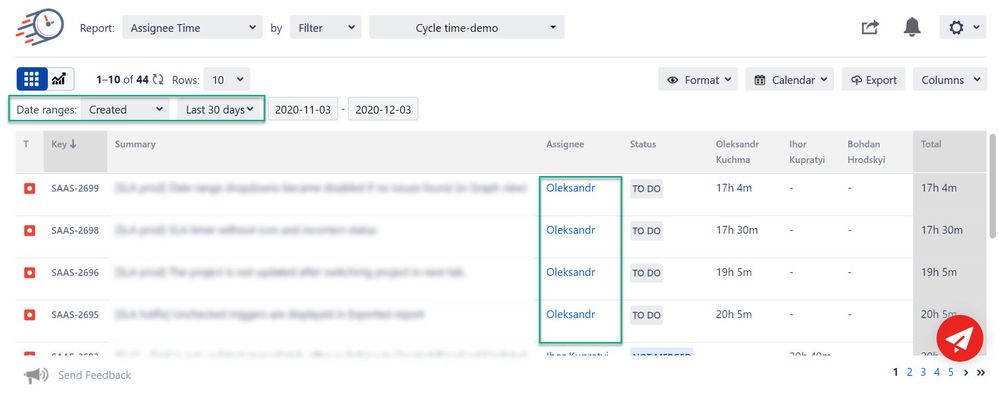Click the Oleksandr Kuchma column header
Screen dimensions: 999x404
(x=737, y=152)
